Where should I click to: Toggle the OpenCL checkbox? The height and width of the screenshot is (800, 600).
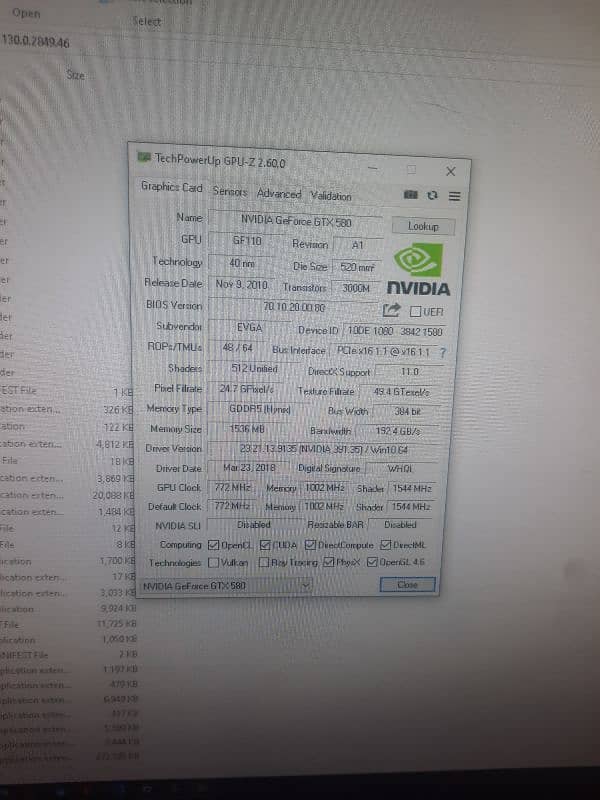click(x=213, y=545)
